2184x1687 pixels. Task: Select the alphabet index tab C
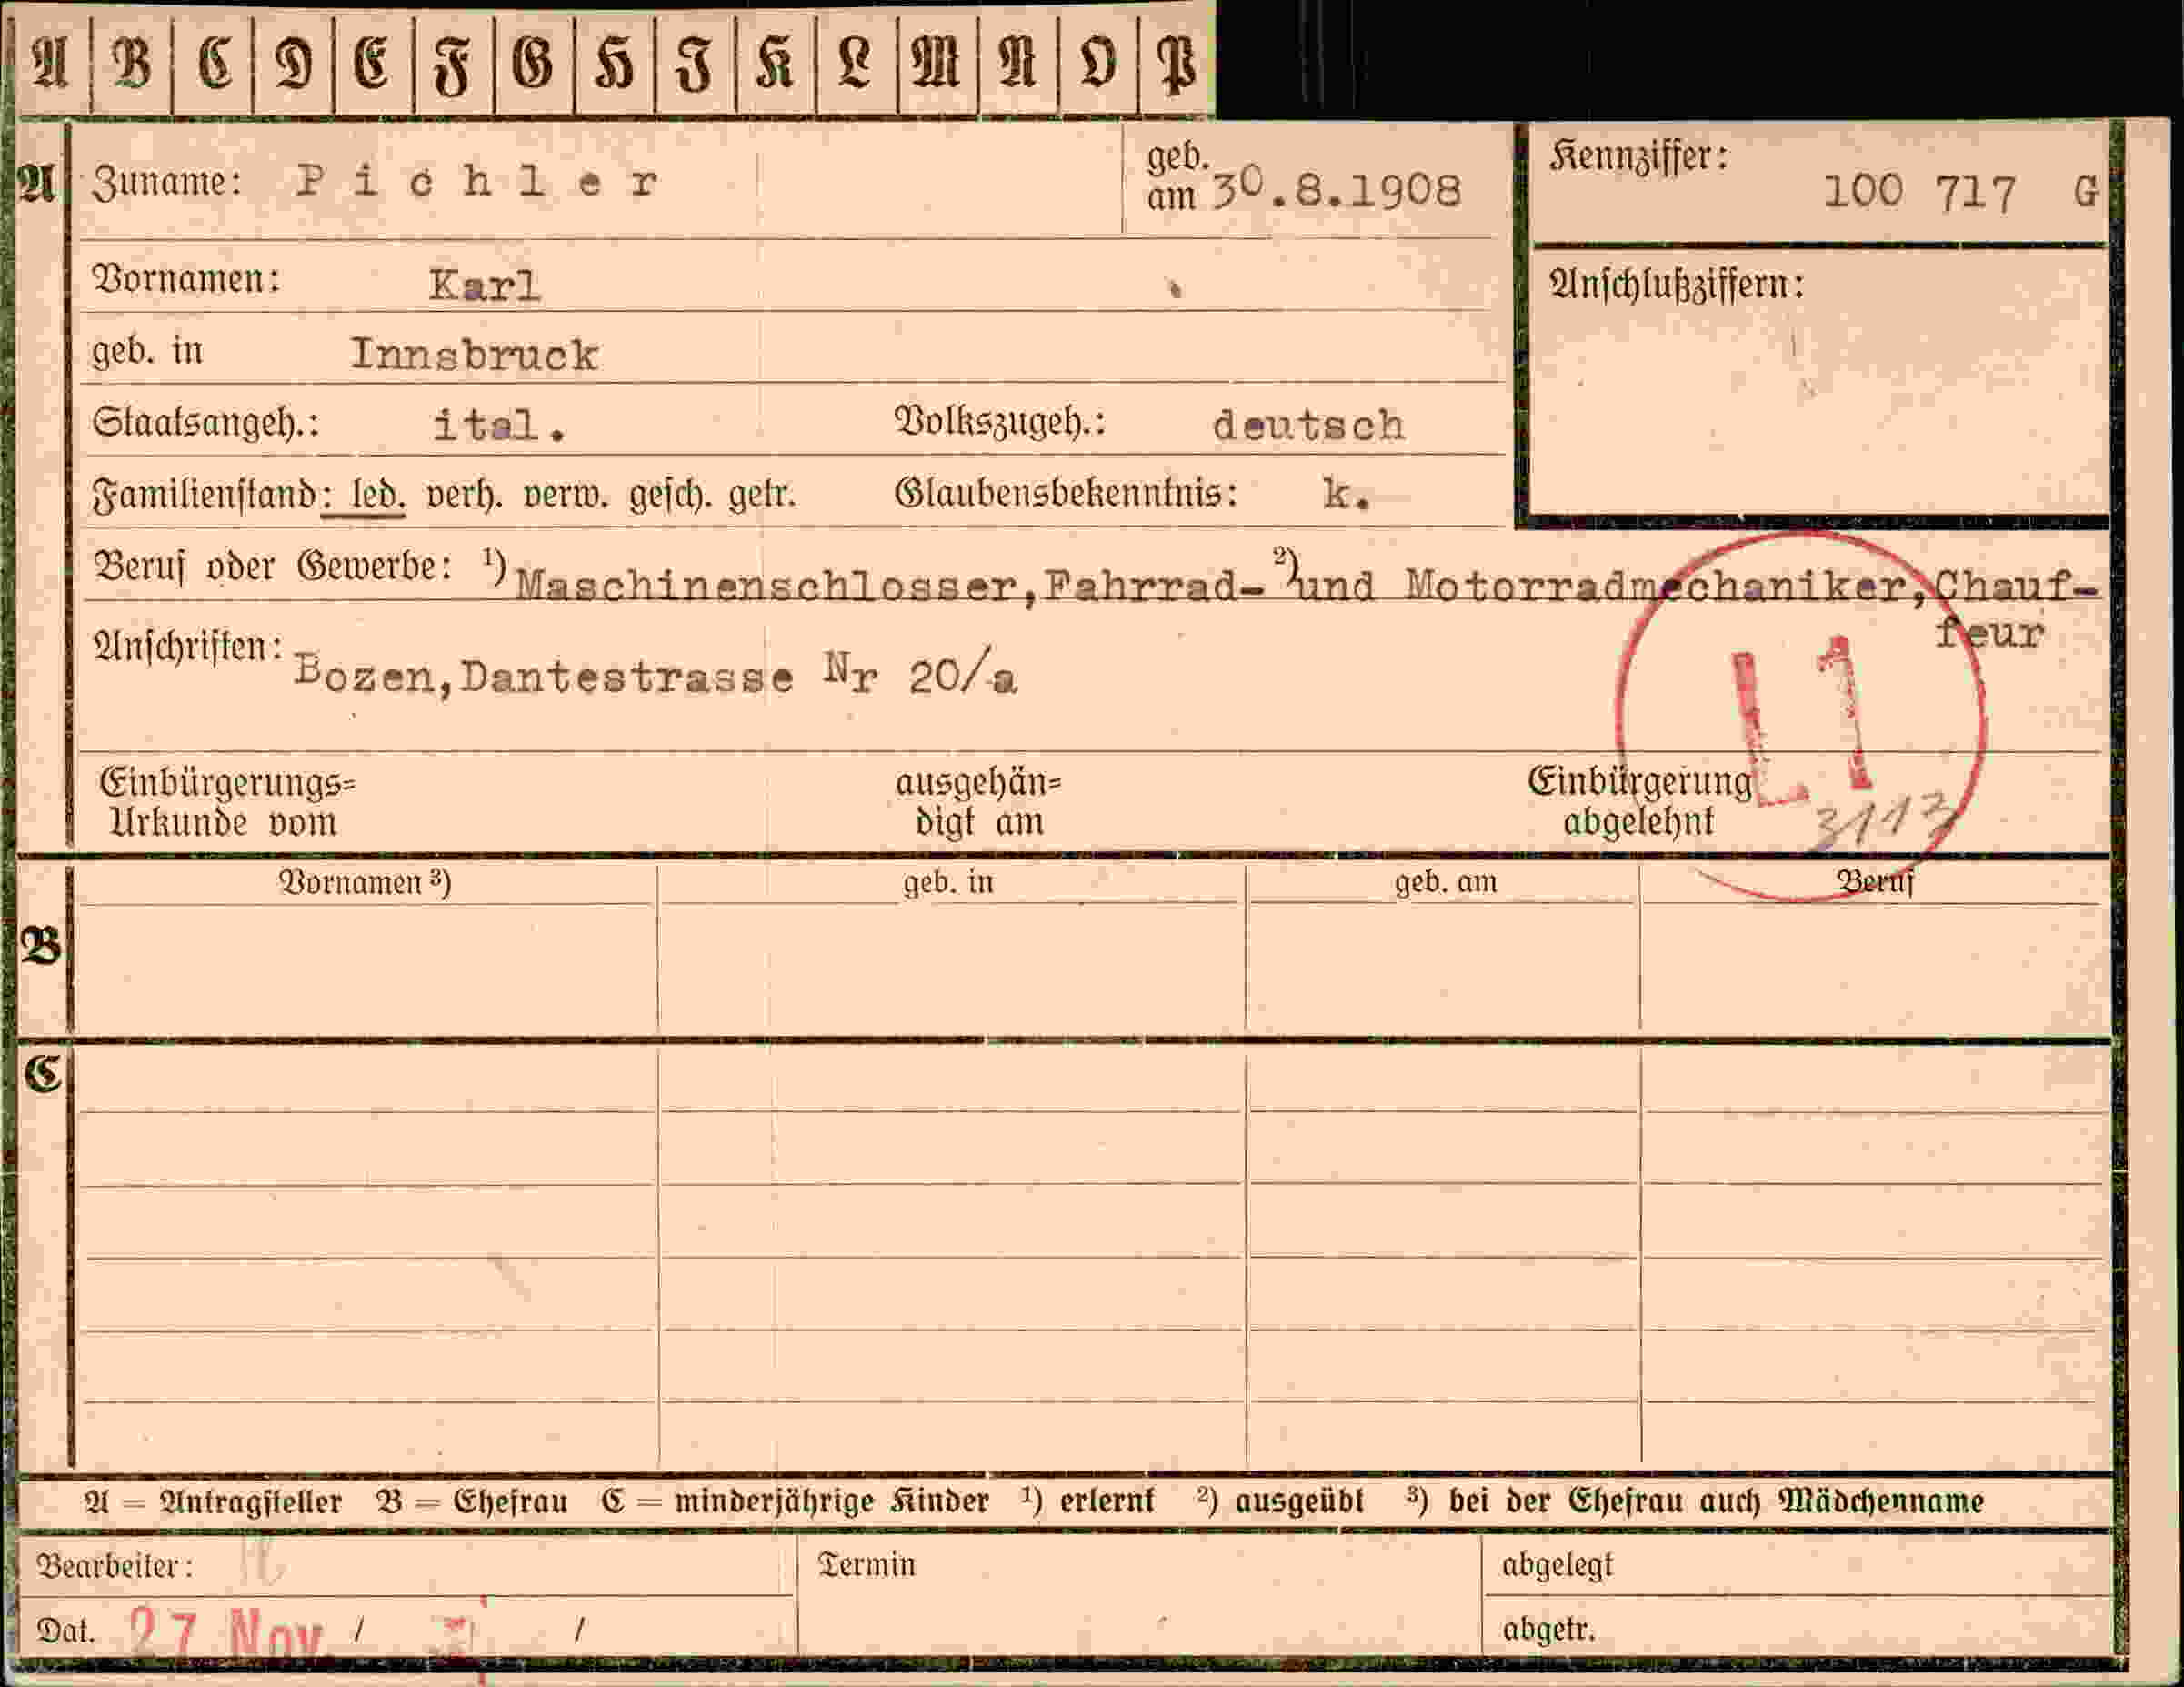click(213, 64)
